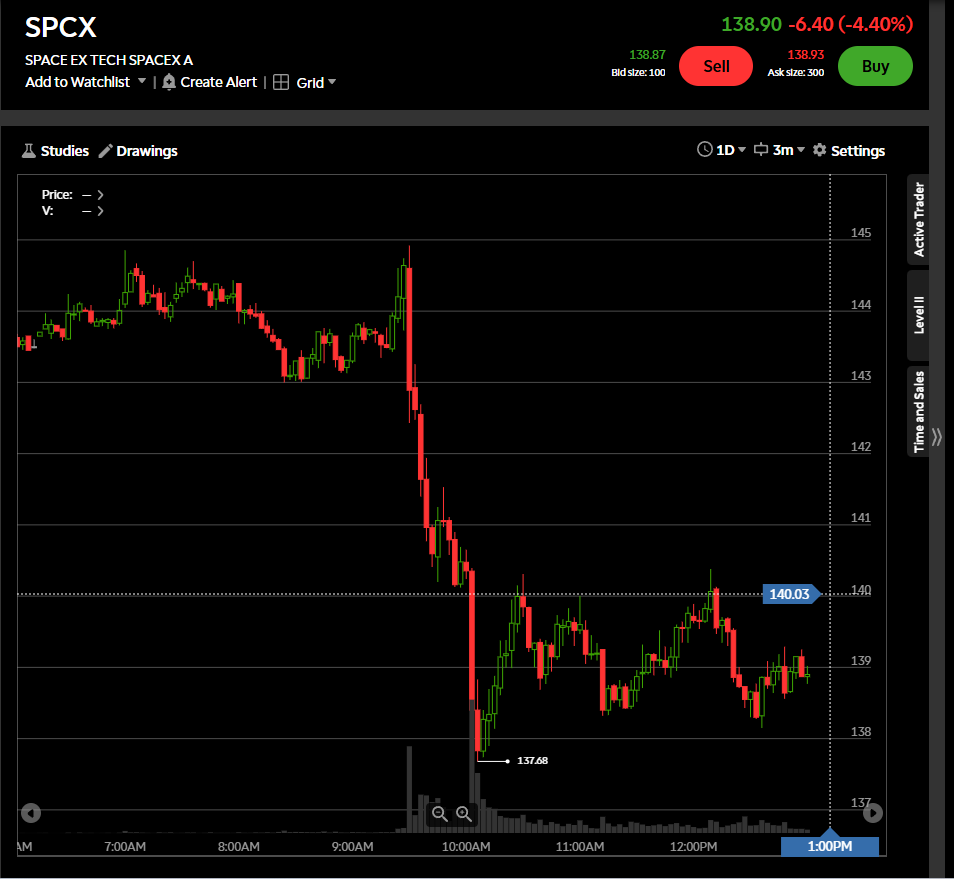Click the 138.87 bid price
Screen dimensions: 954x879
(x=647, y=55)
